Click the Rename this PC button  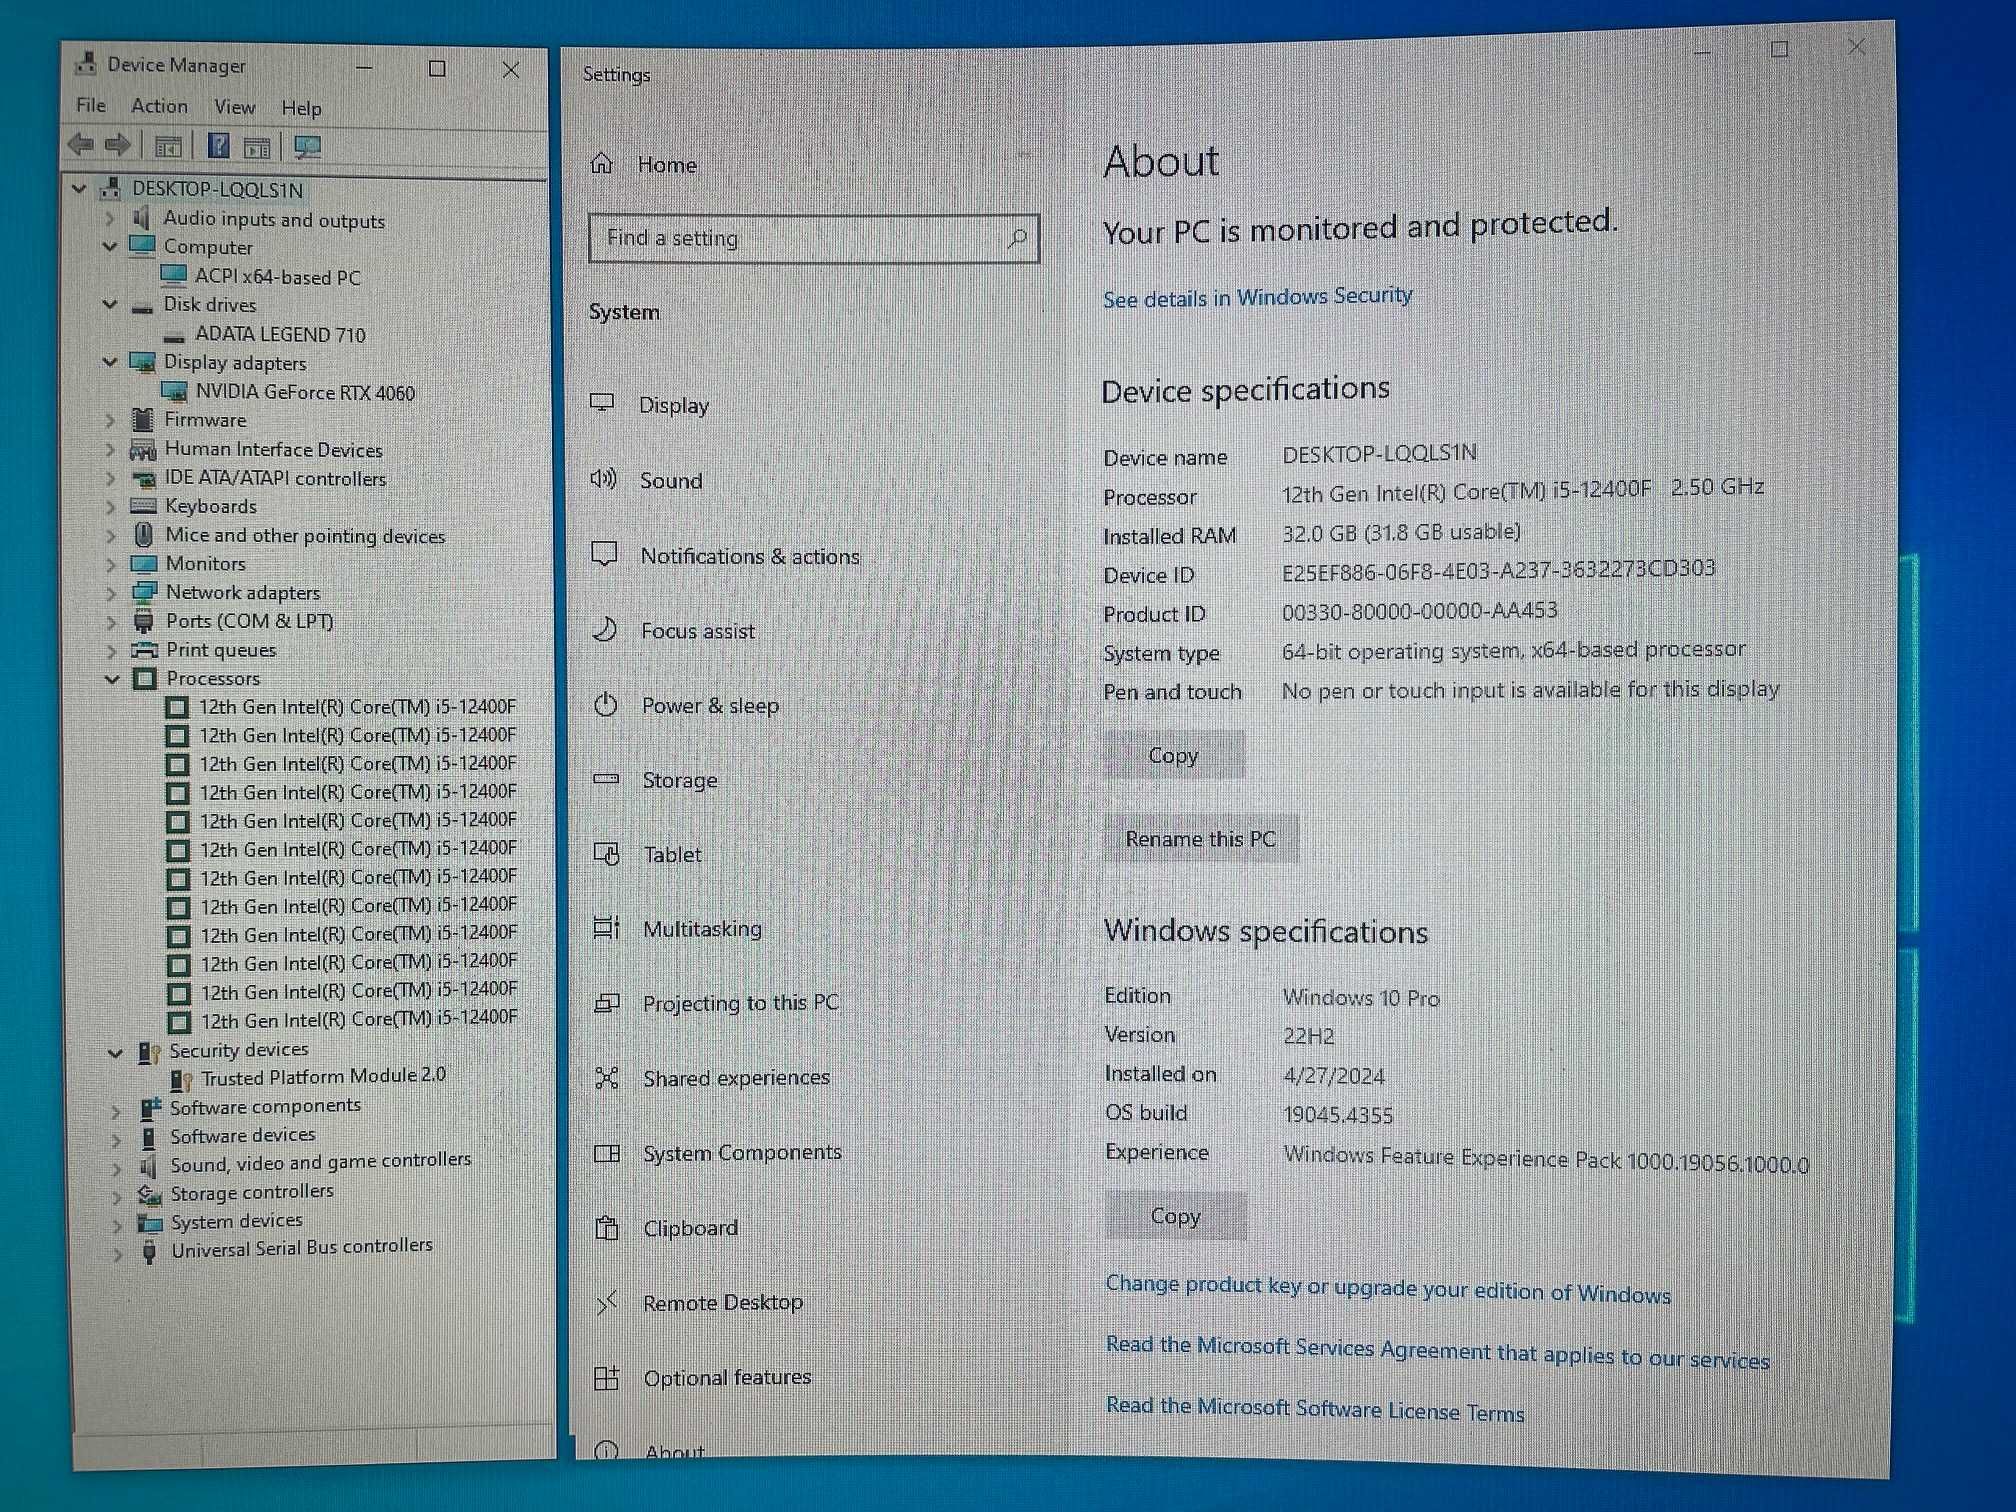tap(1202, 839)
